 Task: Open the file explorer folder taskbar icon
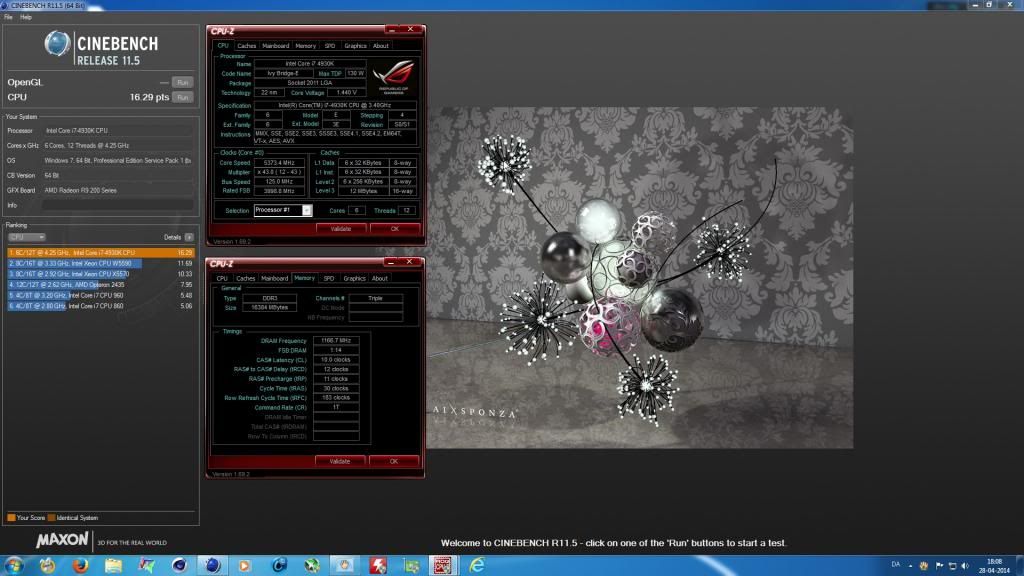[114, 565]
